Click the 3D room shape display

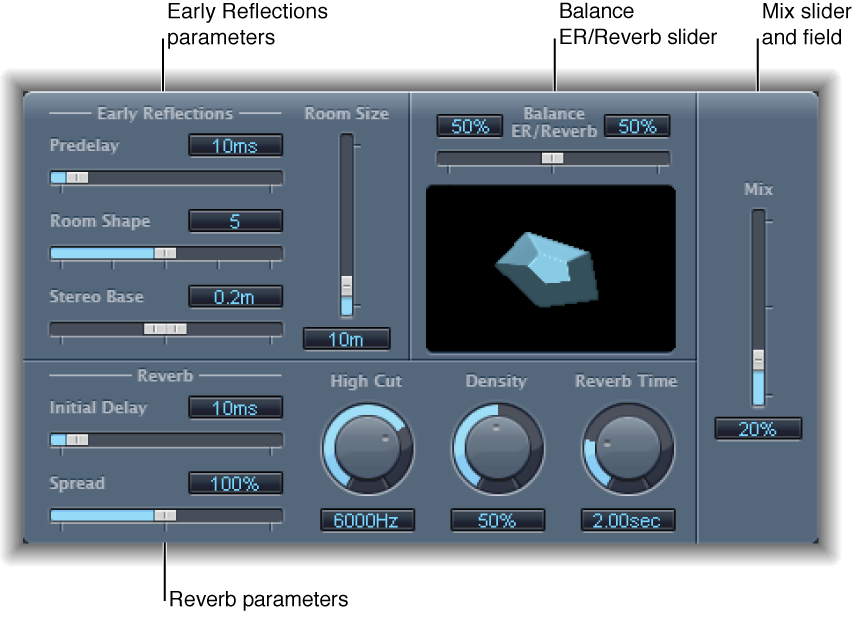(551, 267)
